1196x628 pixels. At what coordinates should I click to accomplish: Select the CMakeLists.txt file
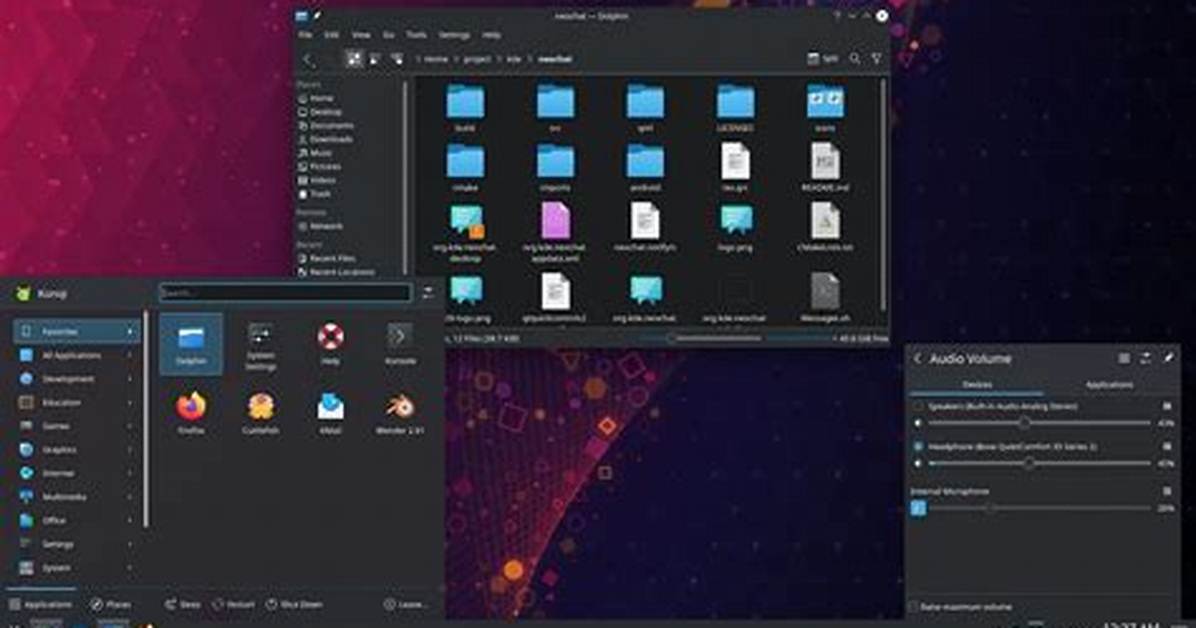825,228
